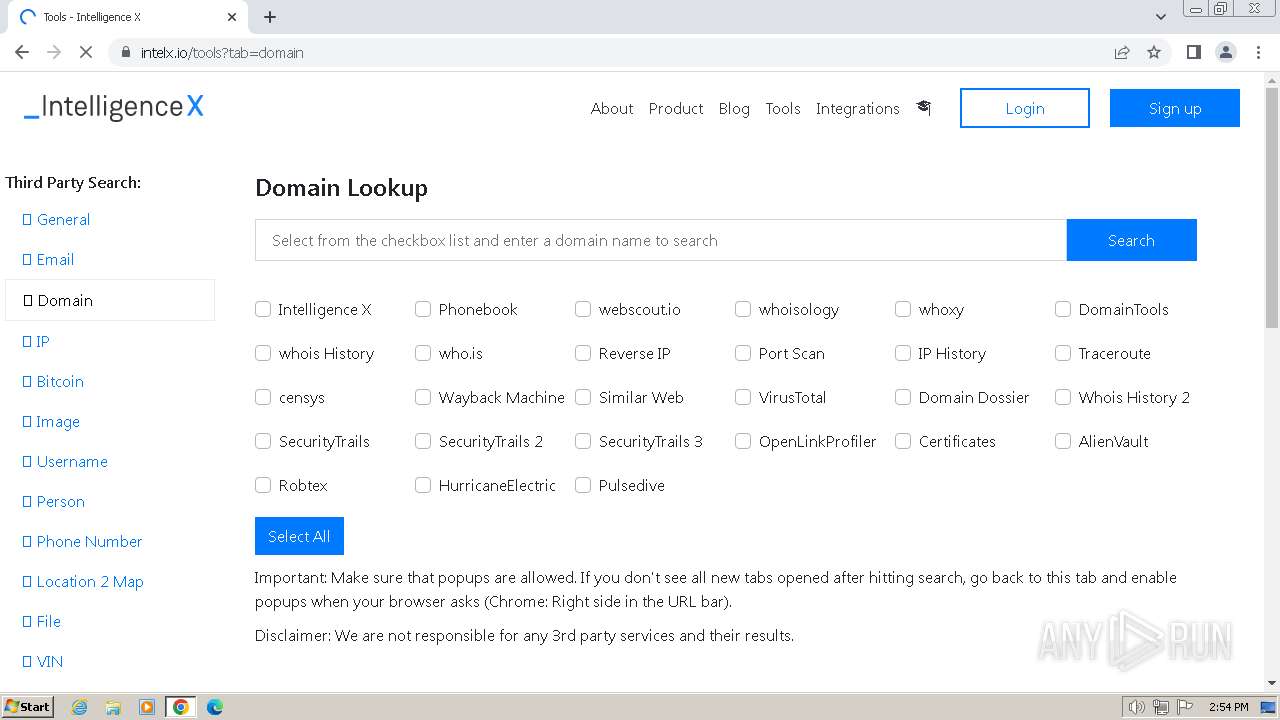
Task: Tick the SecurityTrails 3 checkbox
Action: (x=583, y=441)
